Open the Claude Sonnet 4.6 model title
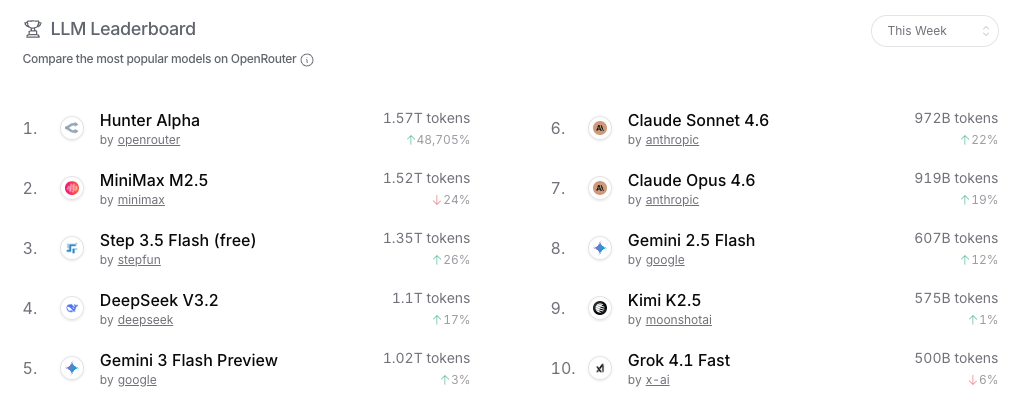 [698, 121]
